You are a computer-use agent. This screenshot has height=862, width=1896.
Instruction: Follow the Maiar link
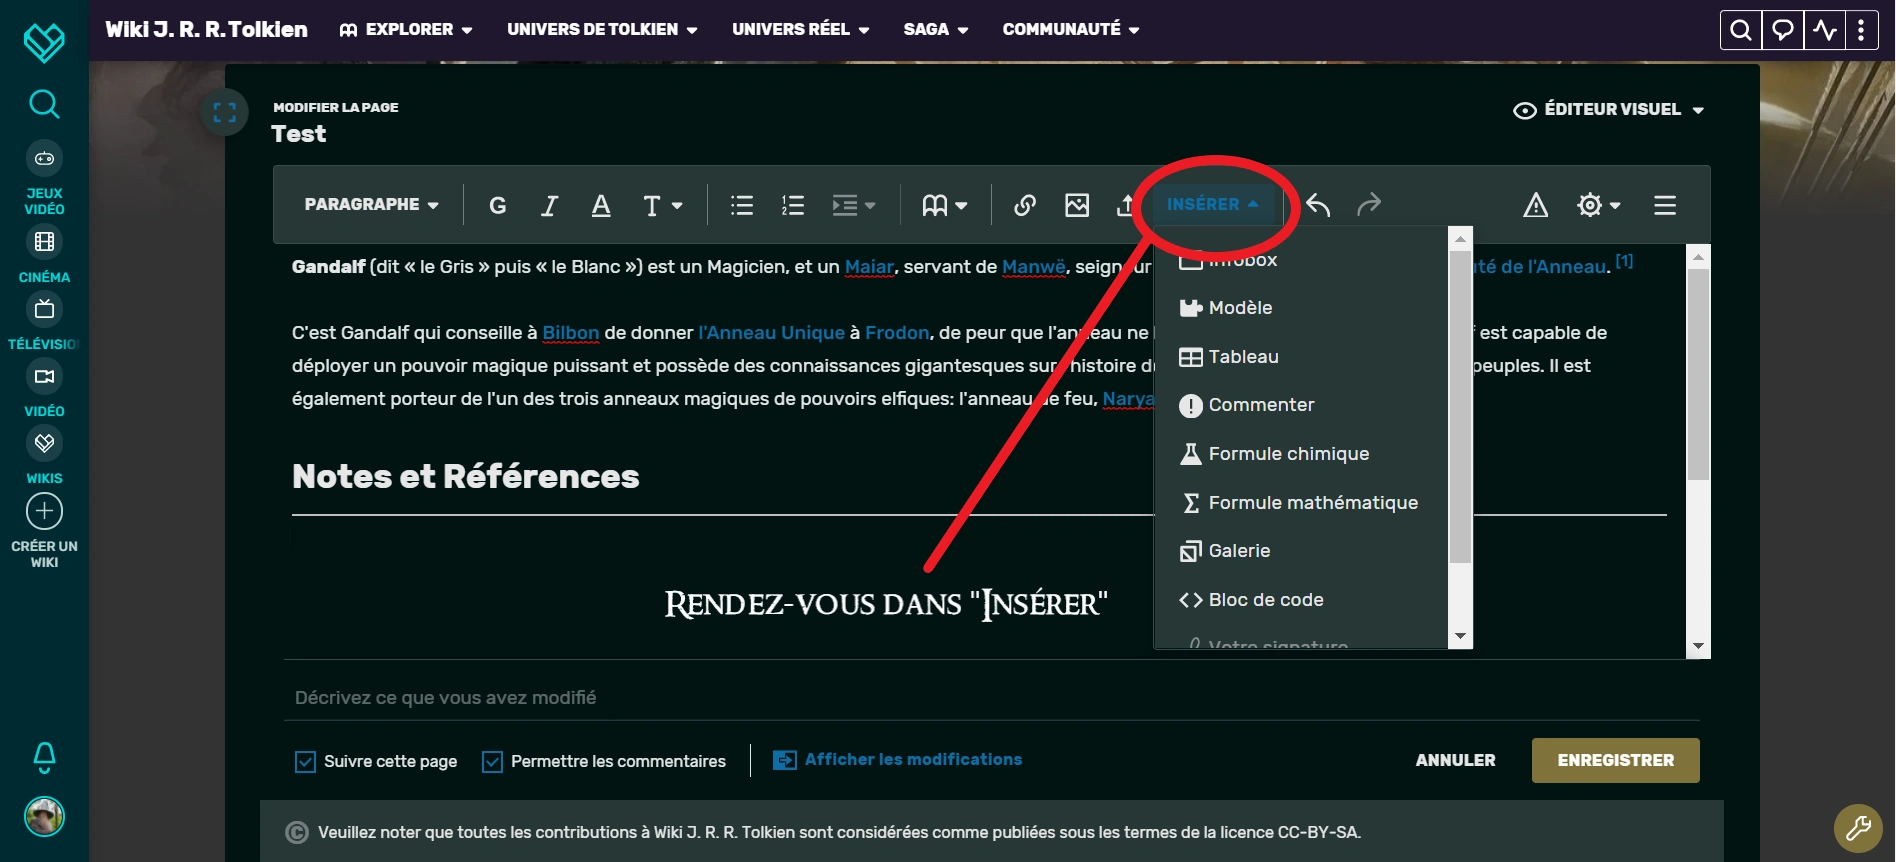point(869,267)
